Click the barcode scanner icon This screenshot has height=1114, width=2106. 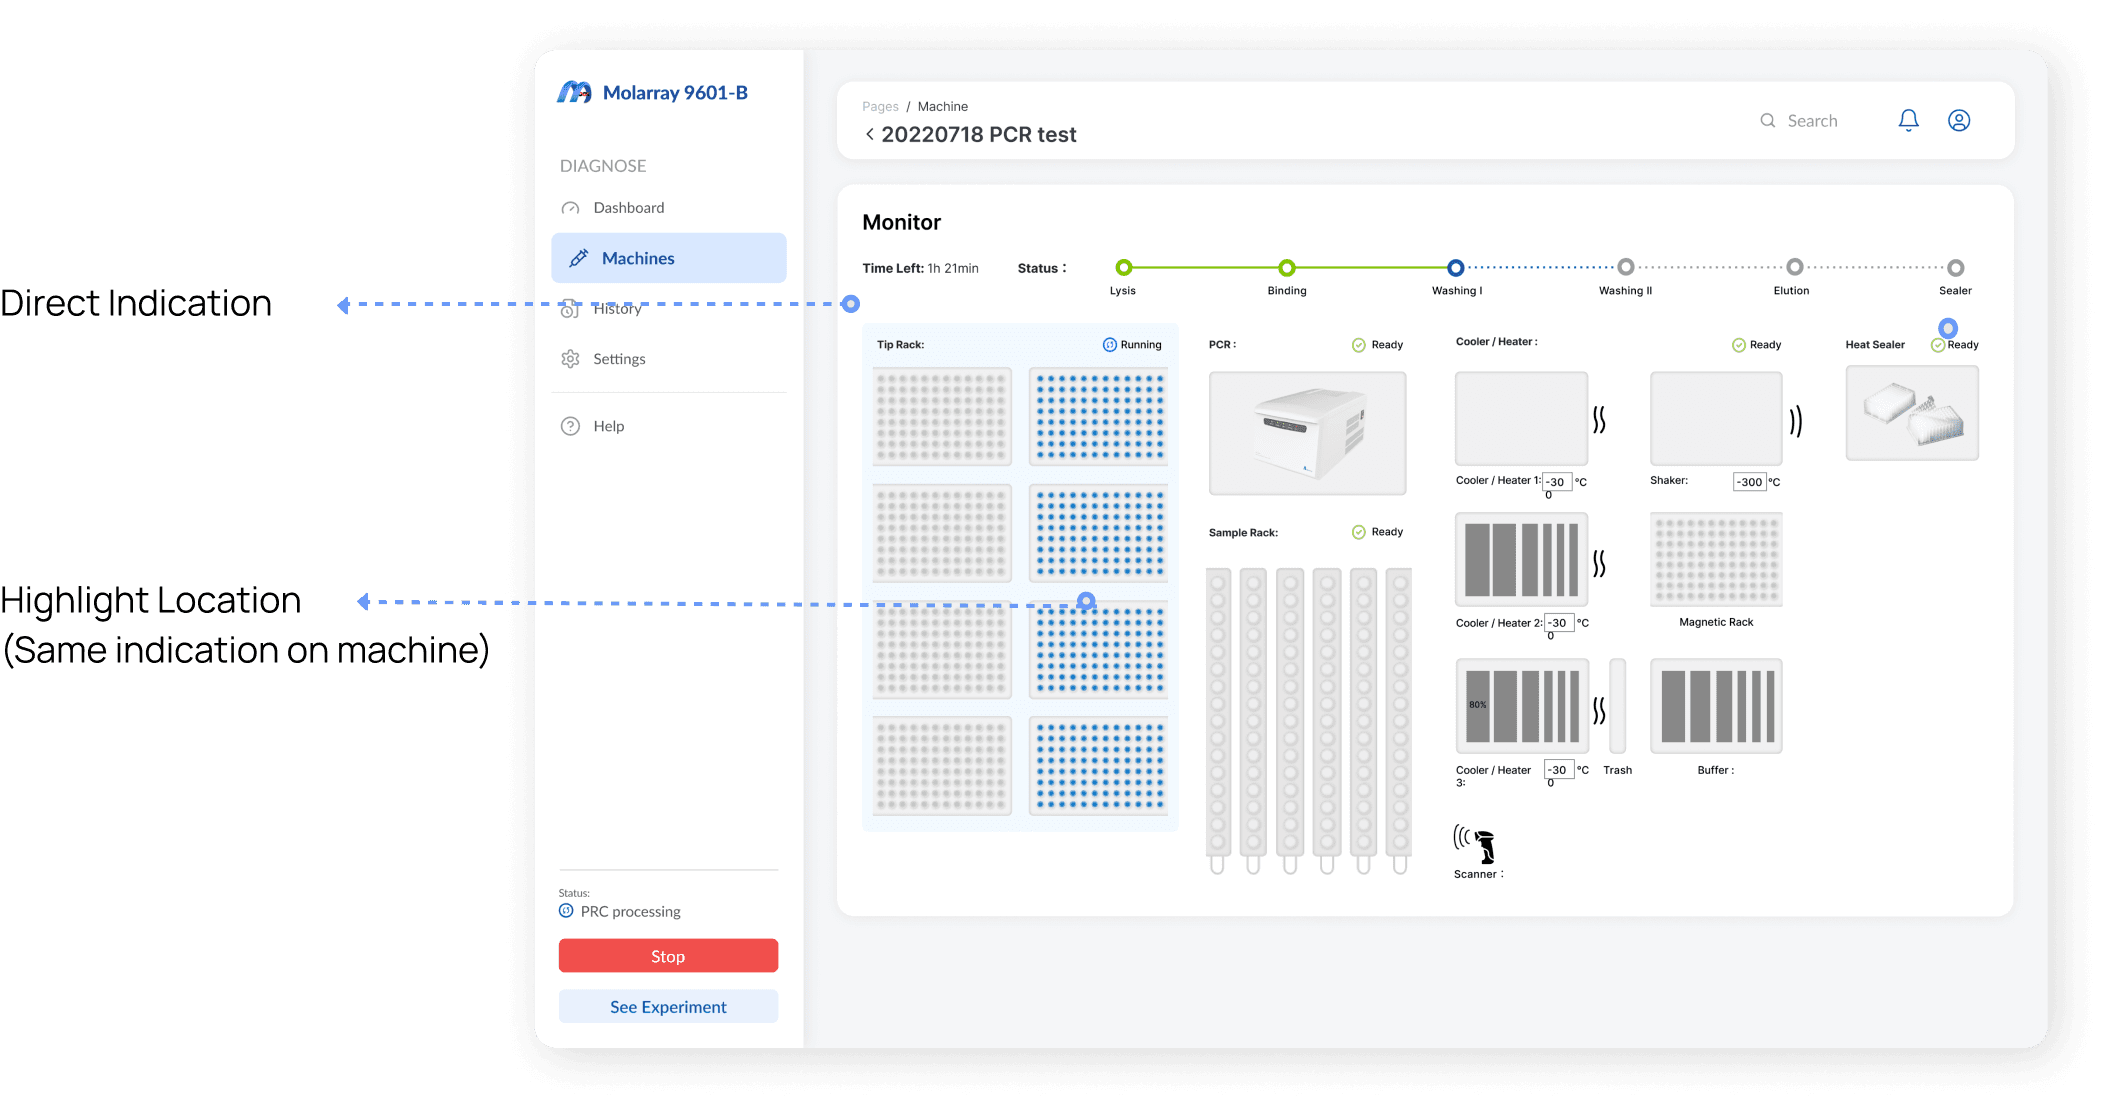tap(1478, 843)
